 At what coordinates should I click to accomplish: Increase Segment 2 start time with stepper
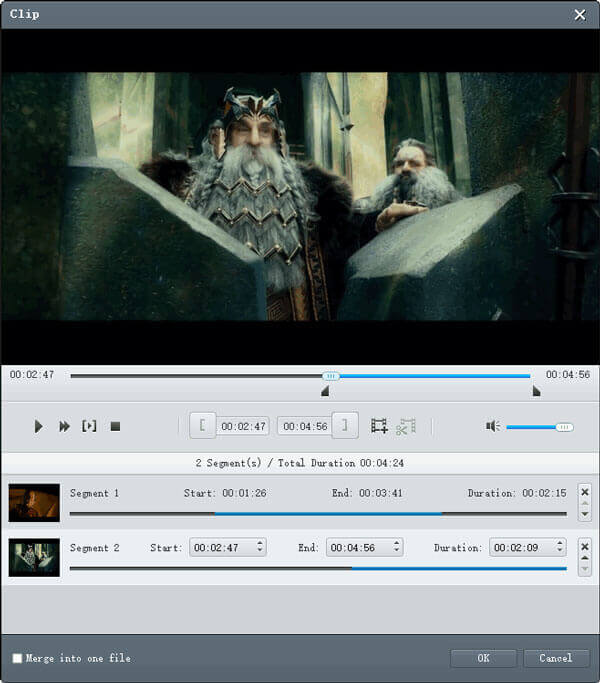tap(260, 543)
